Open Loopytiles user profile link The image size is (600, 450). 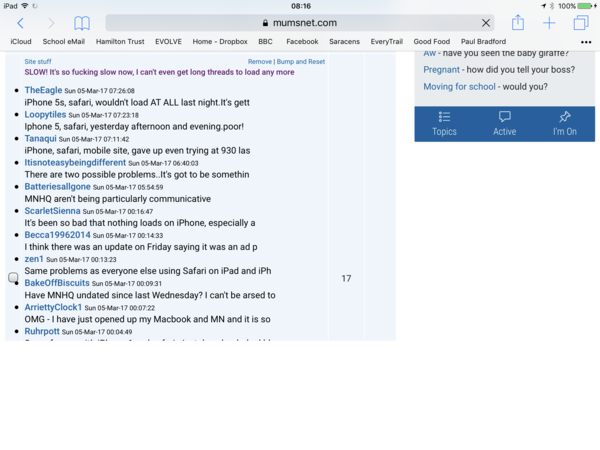click(x=45, y=114)
